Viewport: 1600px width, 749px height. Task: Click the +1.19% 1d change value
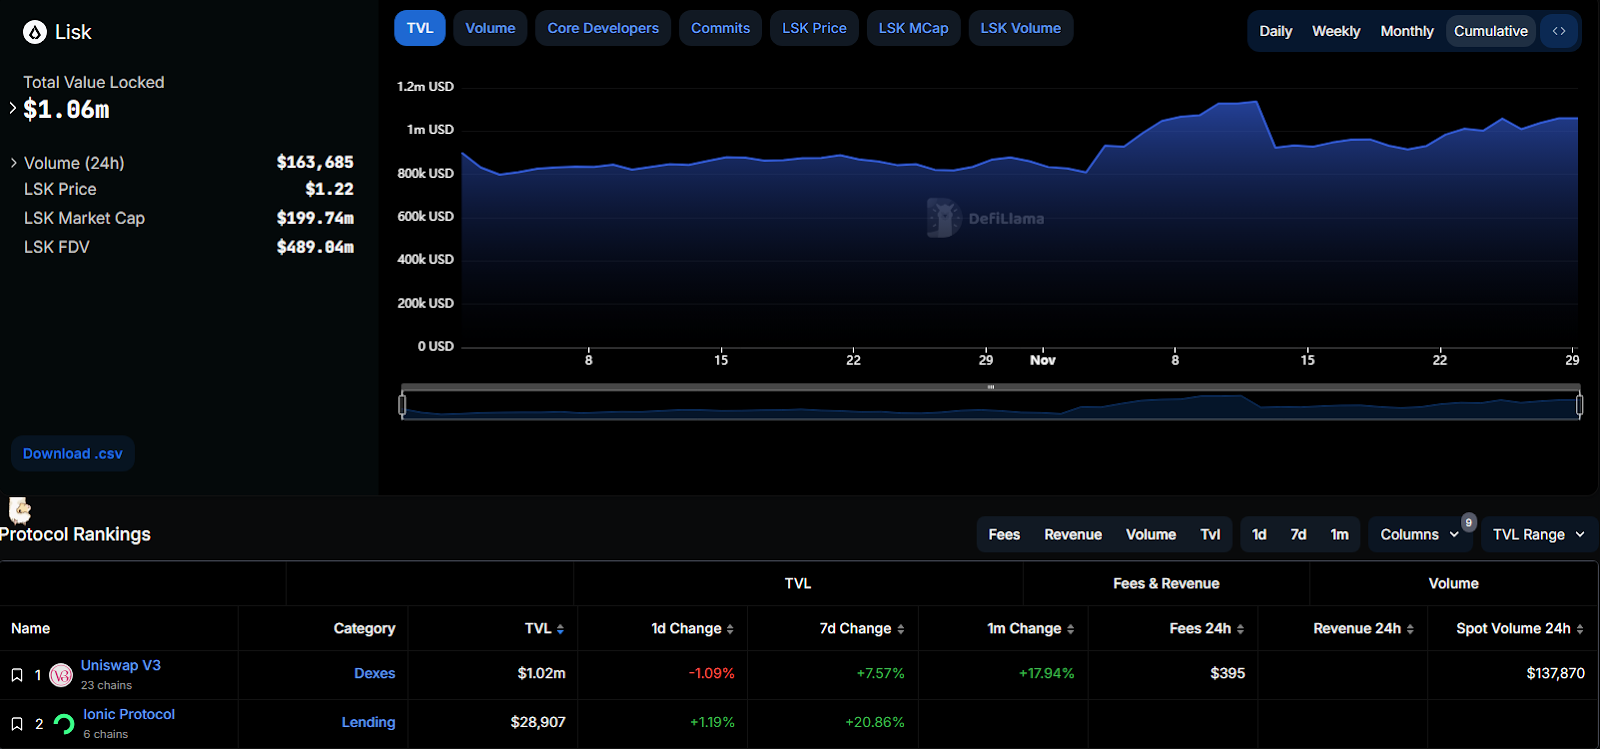[712, 723]
